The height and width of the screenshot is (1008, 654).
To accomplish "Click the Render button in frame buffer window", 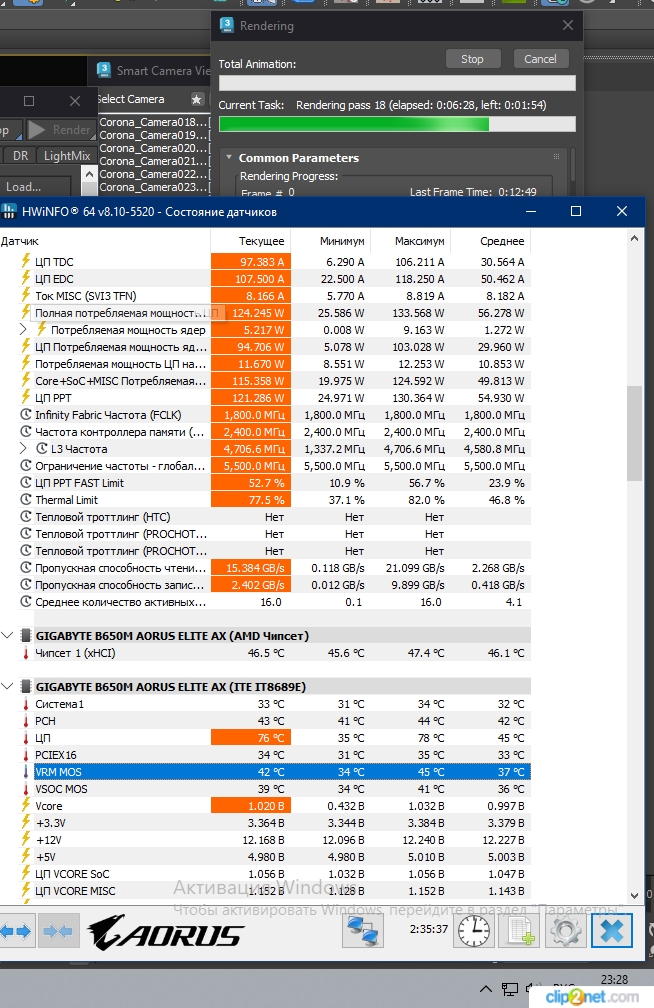I will tap(61, 130).
